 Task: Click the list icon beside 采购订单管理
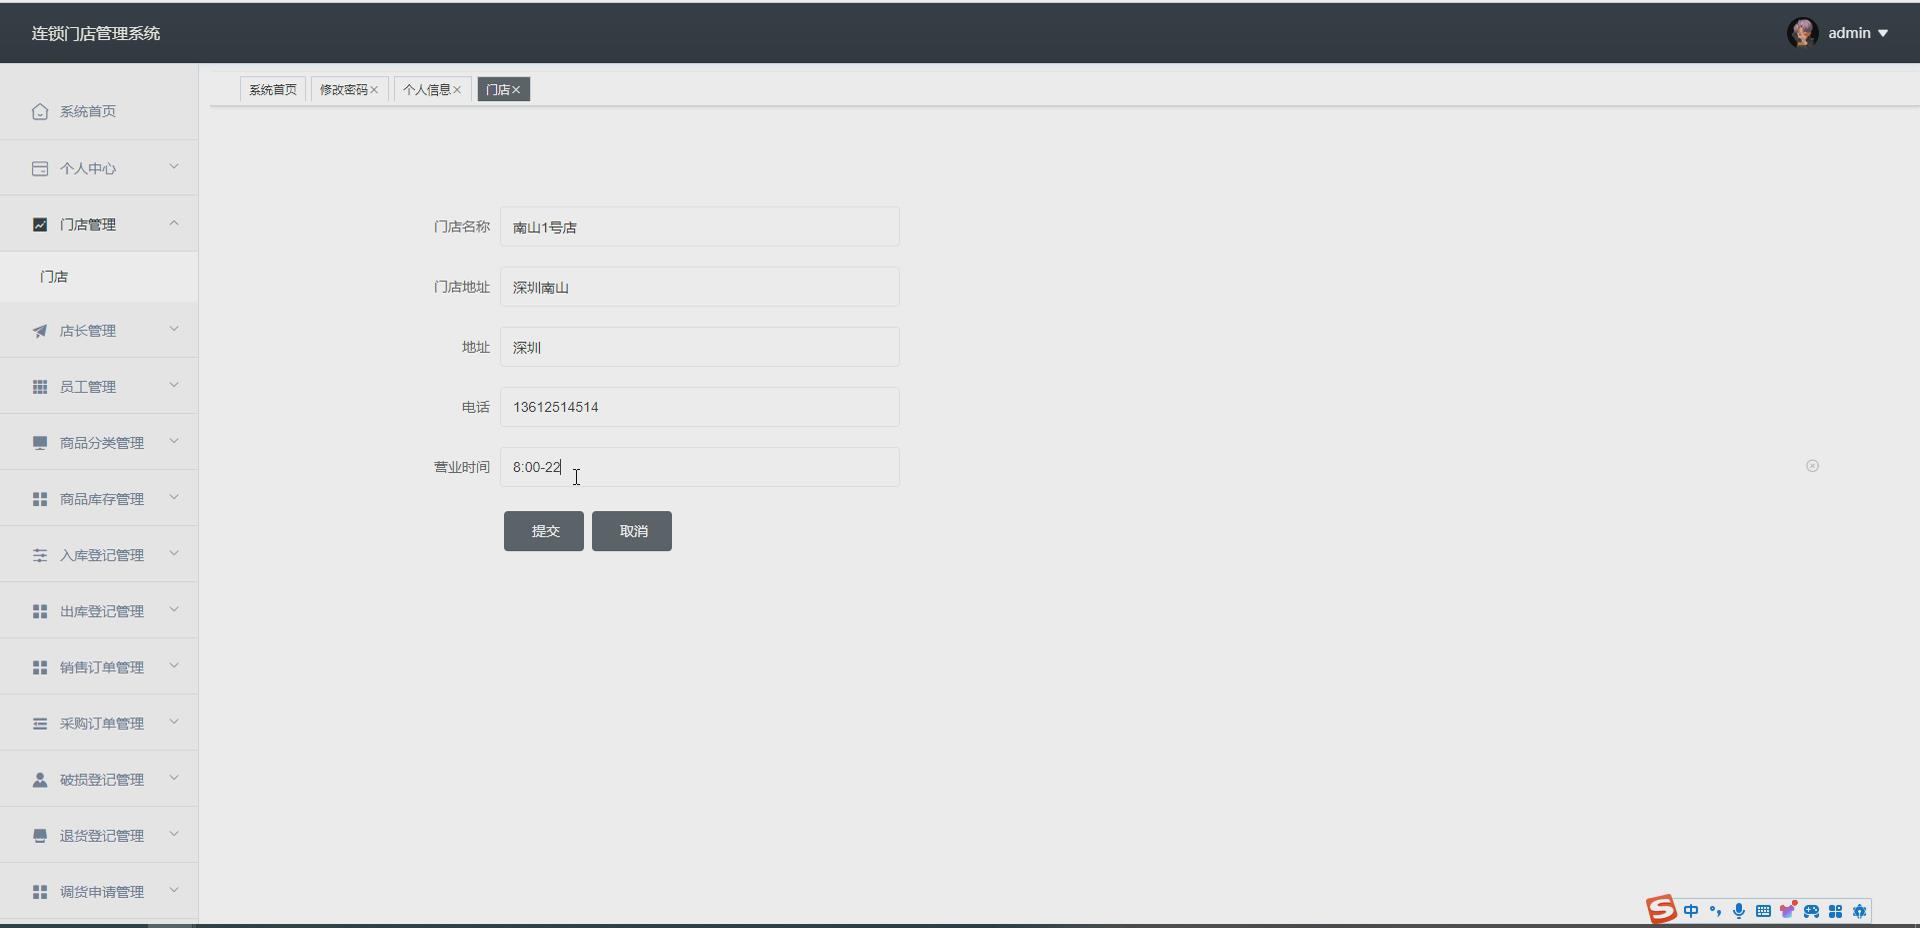(x=40, y=722)
